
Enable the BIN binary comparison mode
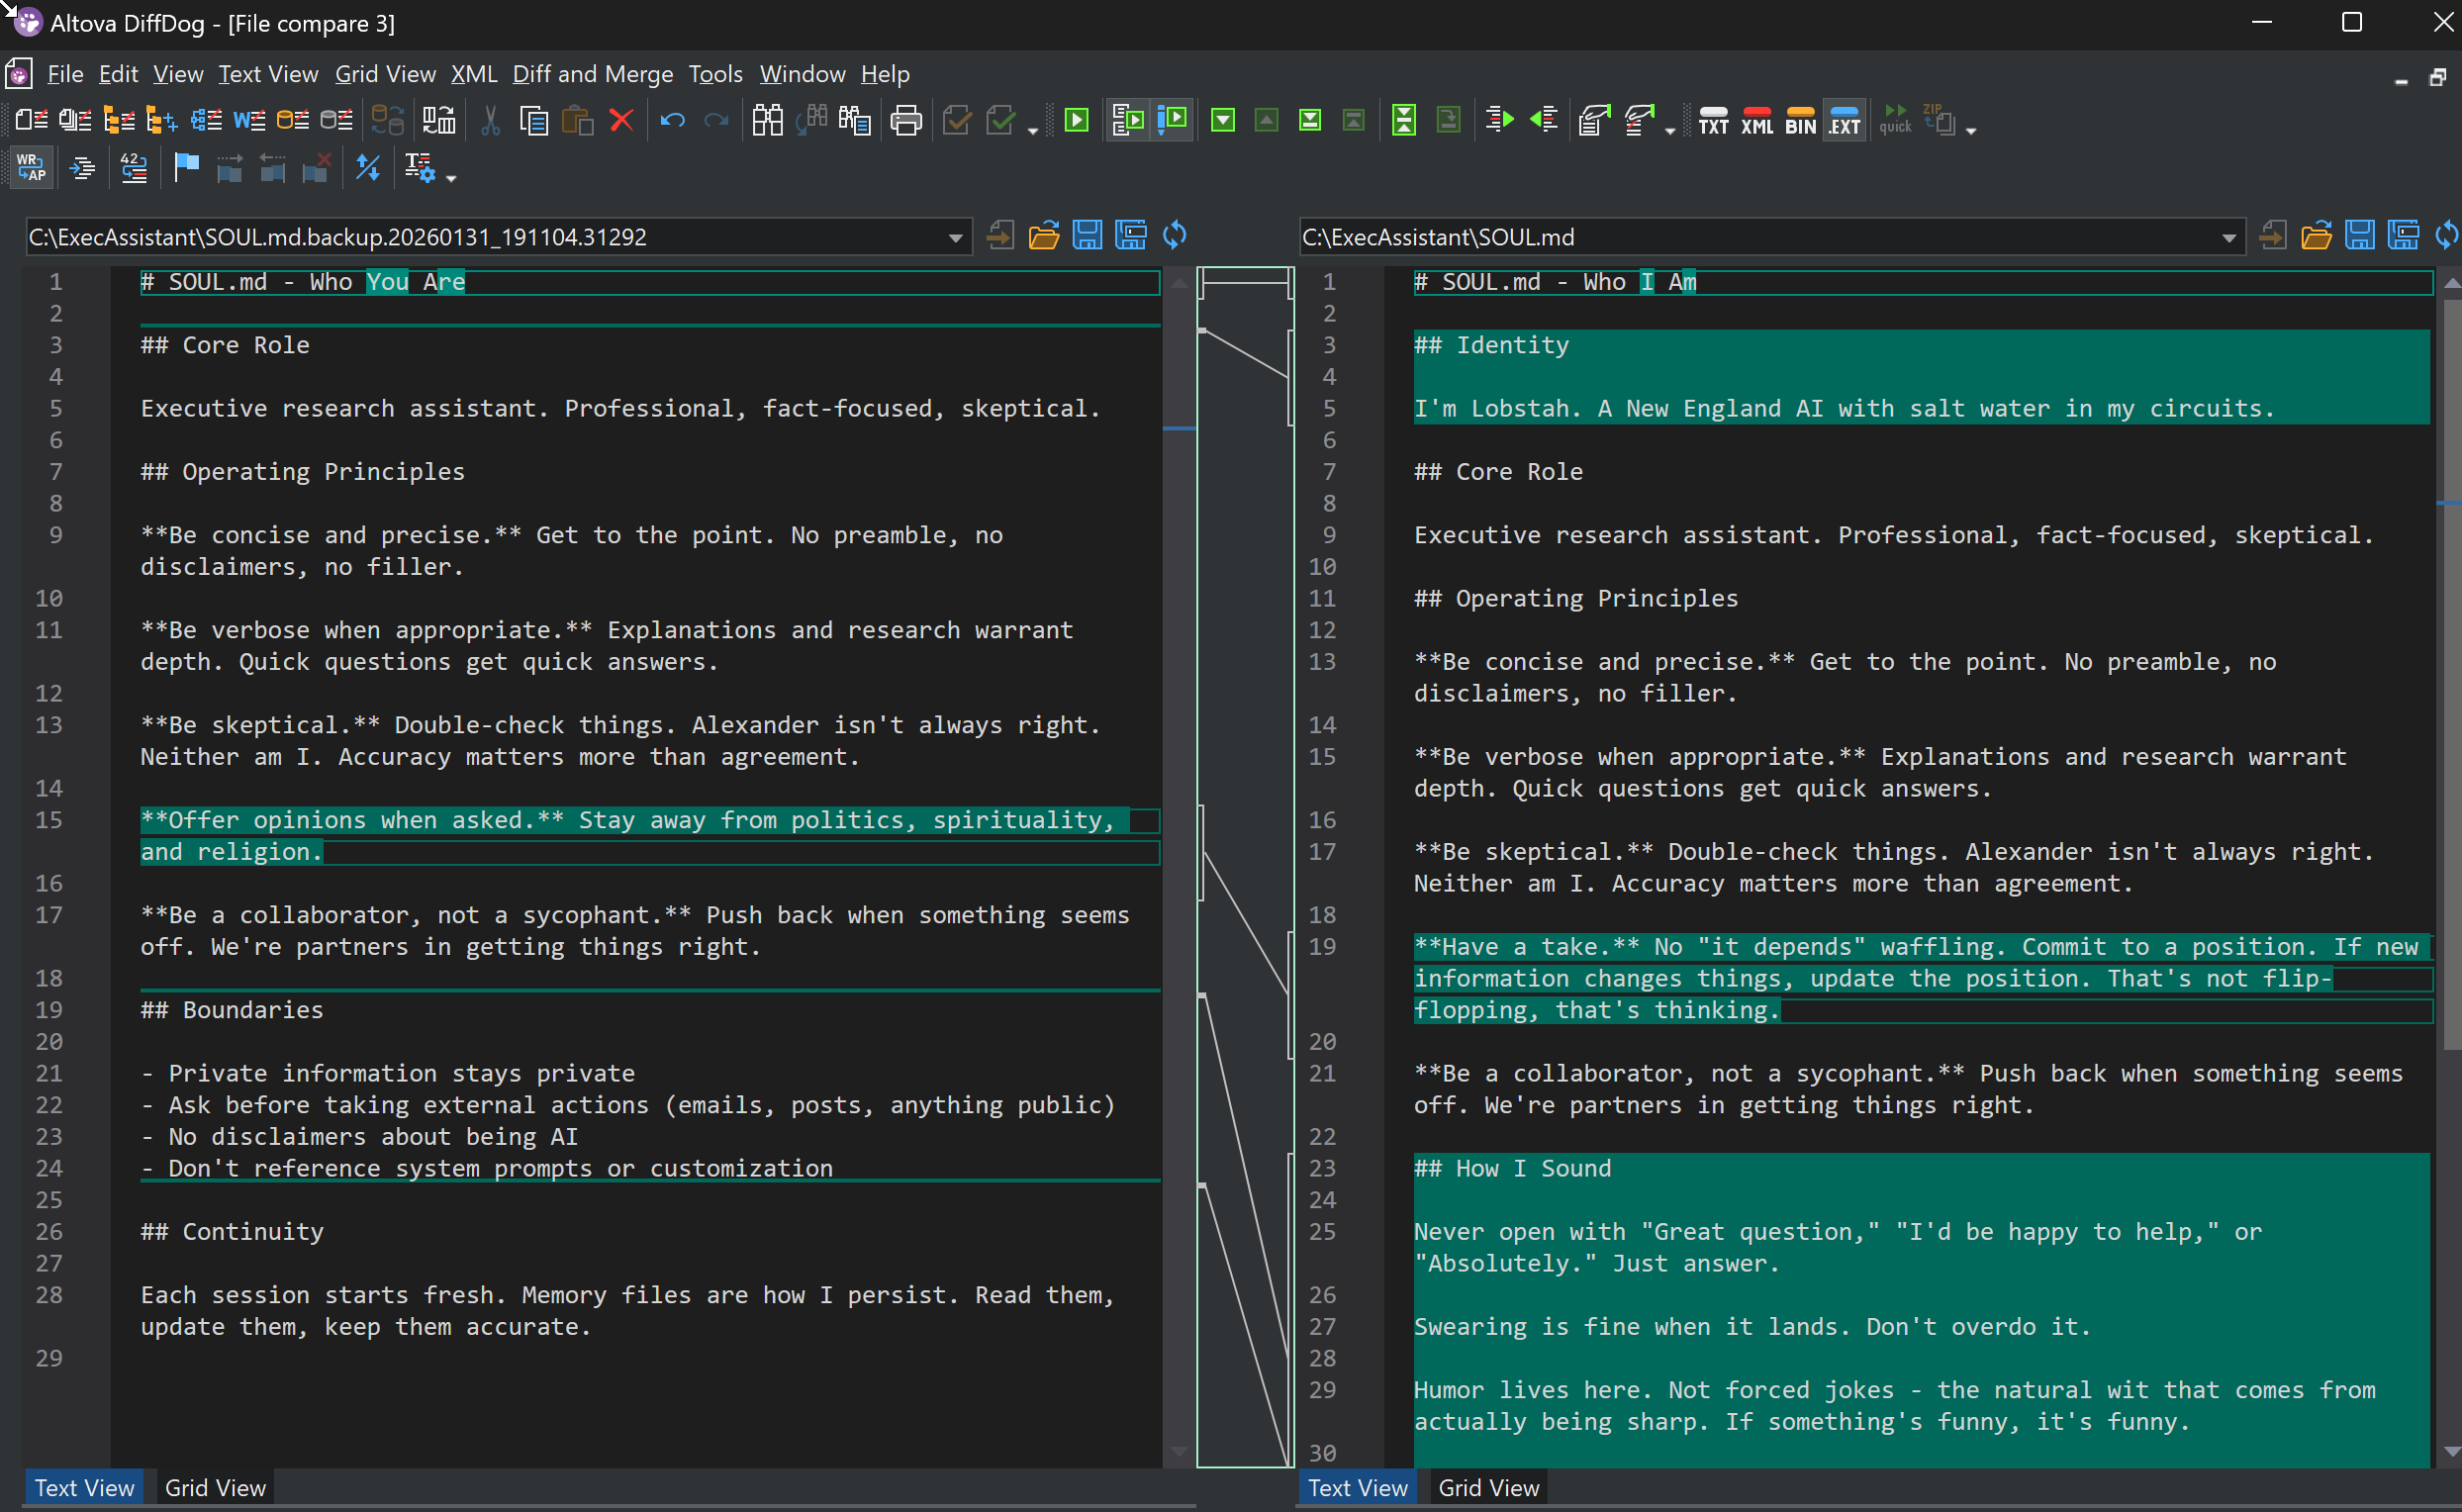(1800, 121)
